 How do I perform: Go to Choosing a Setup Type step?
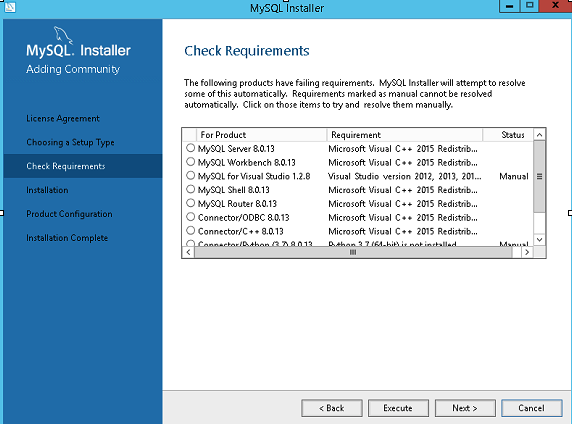pos(70,142)
